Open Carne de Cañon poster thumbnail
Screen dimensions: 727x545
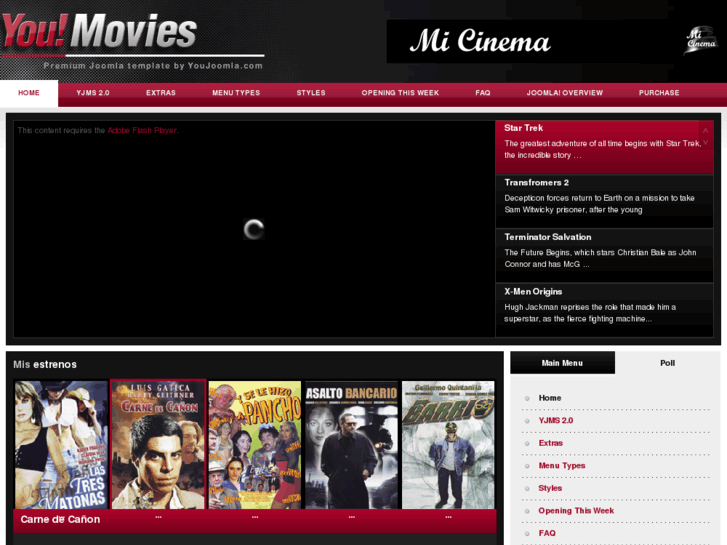[158, 445]
